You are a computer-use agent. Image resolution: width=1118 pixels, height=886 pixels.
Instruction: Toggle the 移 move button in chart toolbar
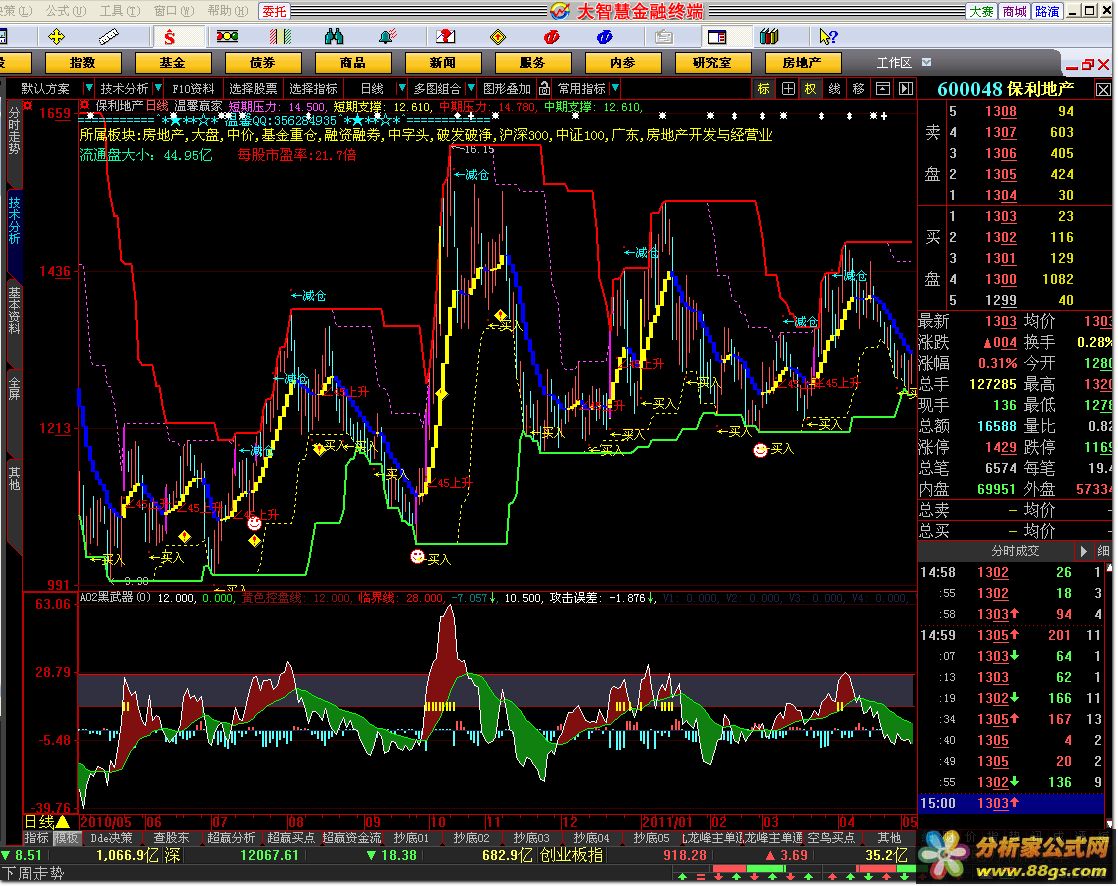pos(858,88)
